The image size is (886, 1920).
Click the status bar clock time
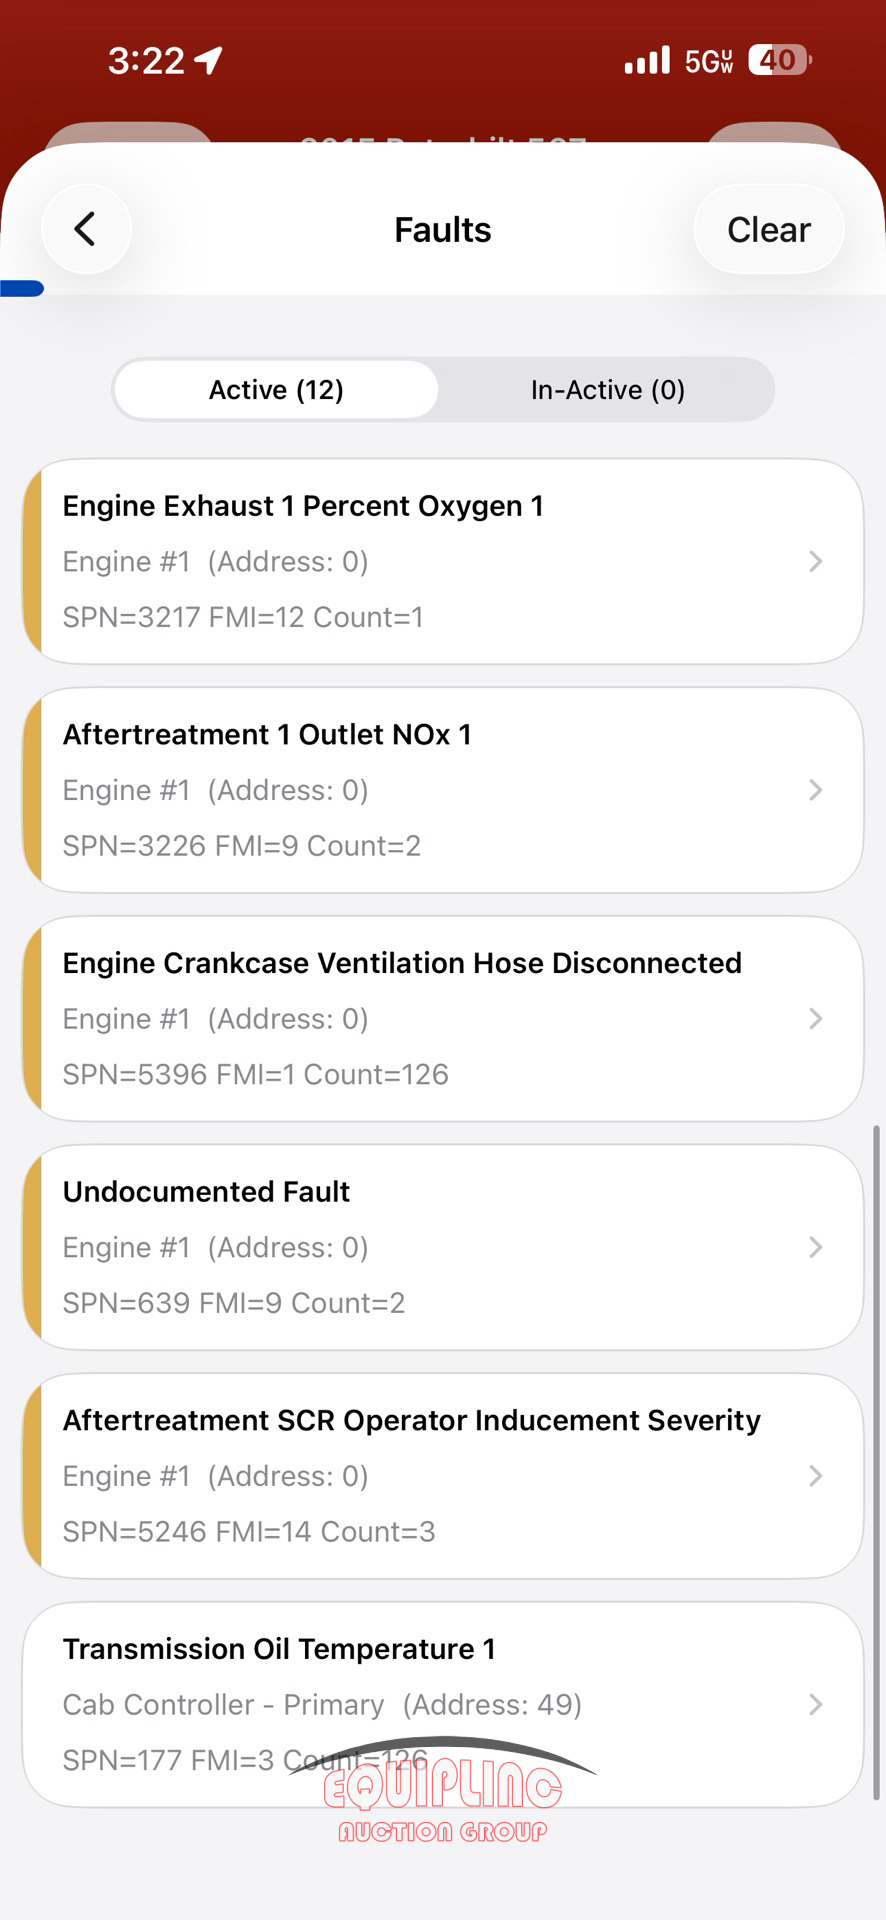click(x=146, y=61)
